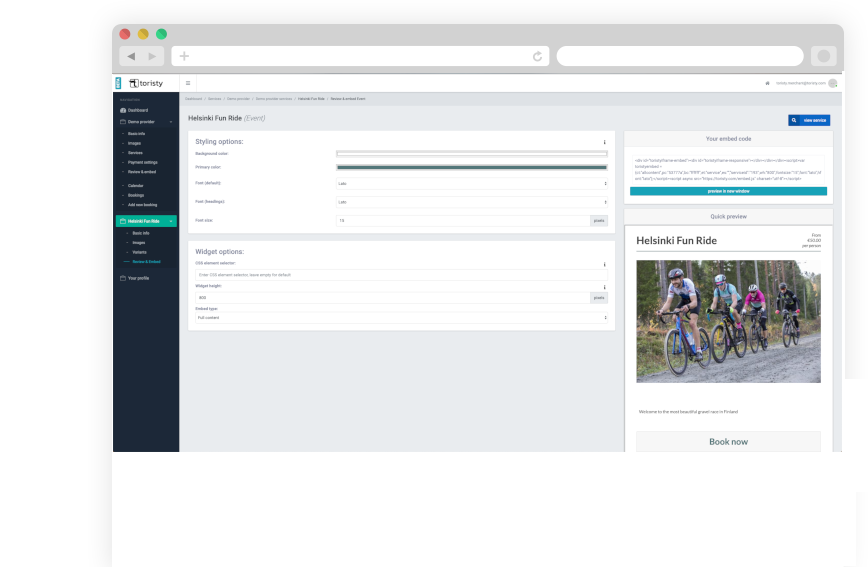868x567 pixels.
Task: Focus the Widget height input field
Action: tap(392, 297)
